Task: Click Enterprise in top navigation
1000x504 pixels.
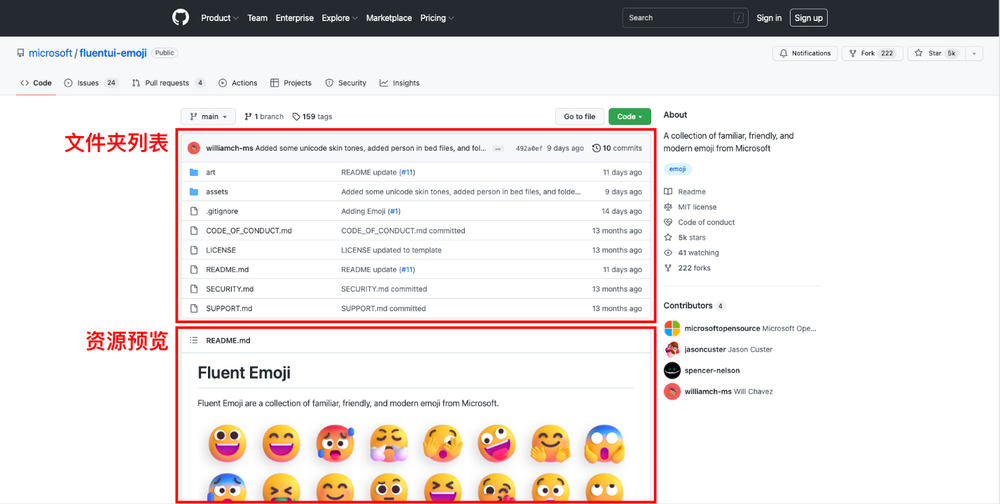Action: click(x=295, y=18)
